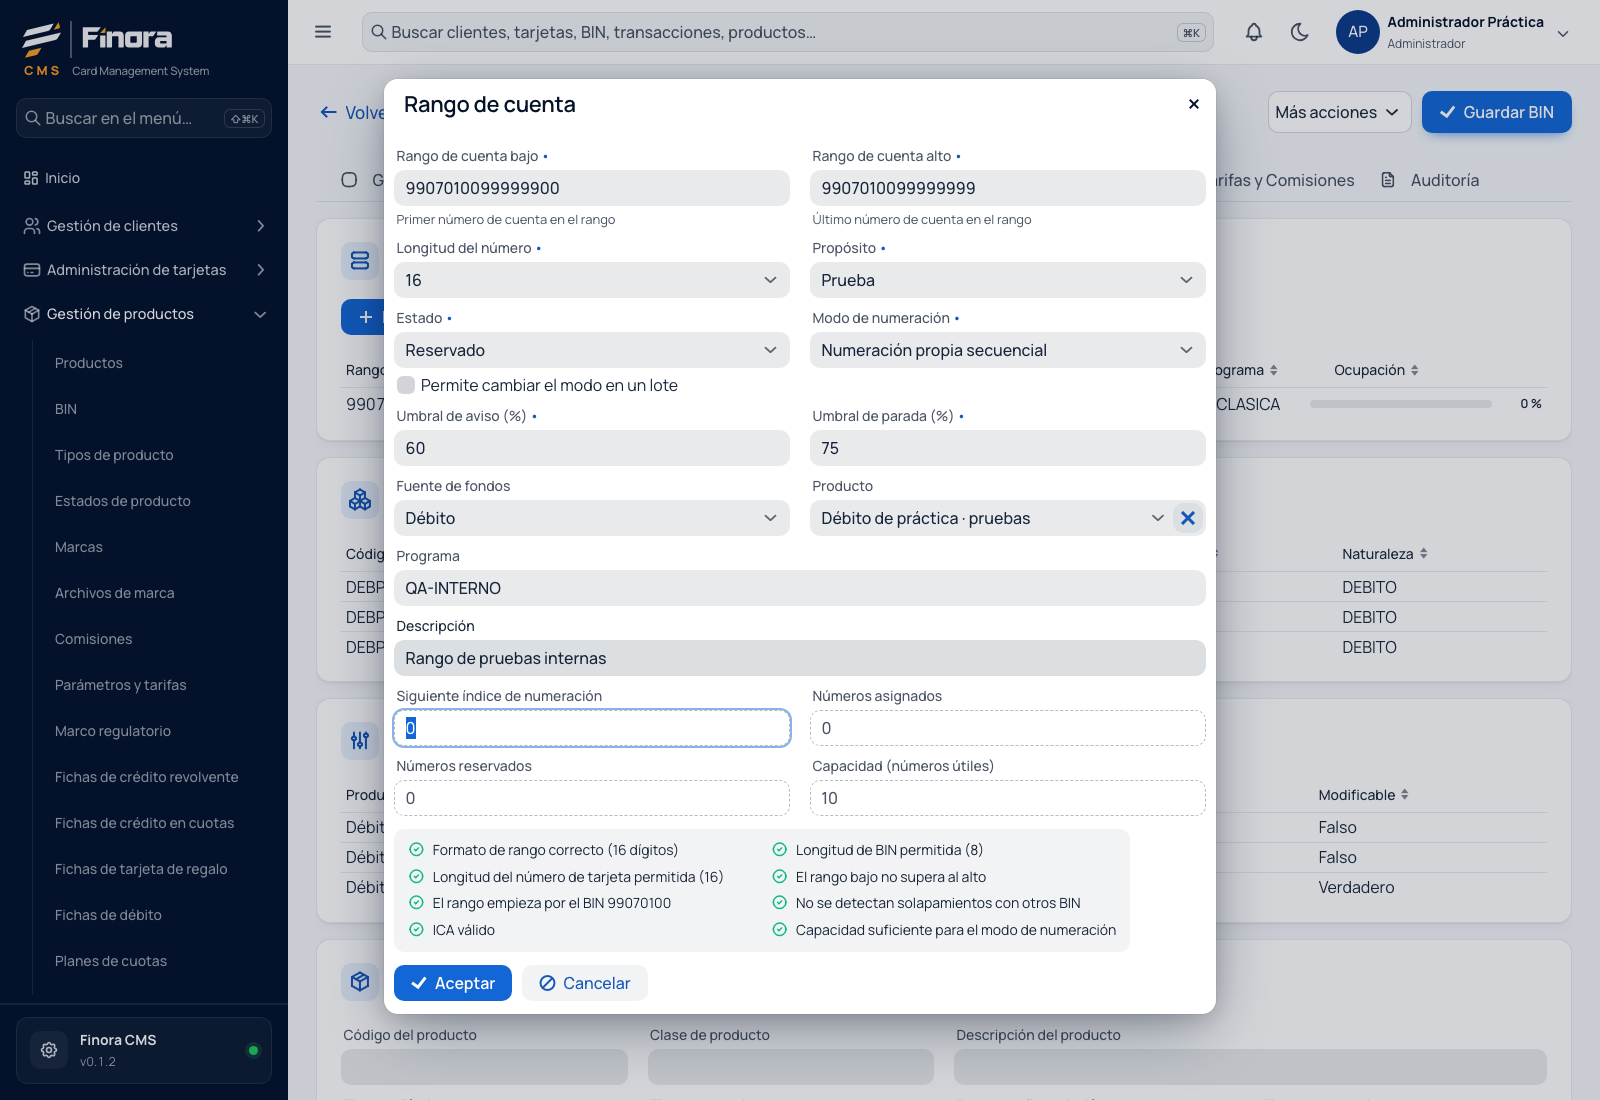Sort by Modificable column arrows
This screenshot has height=1100, width=1600.
(x=1405, y=795)
